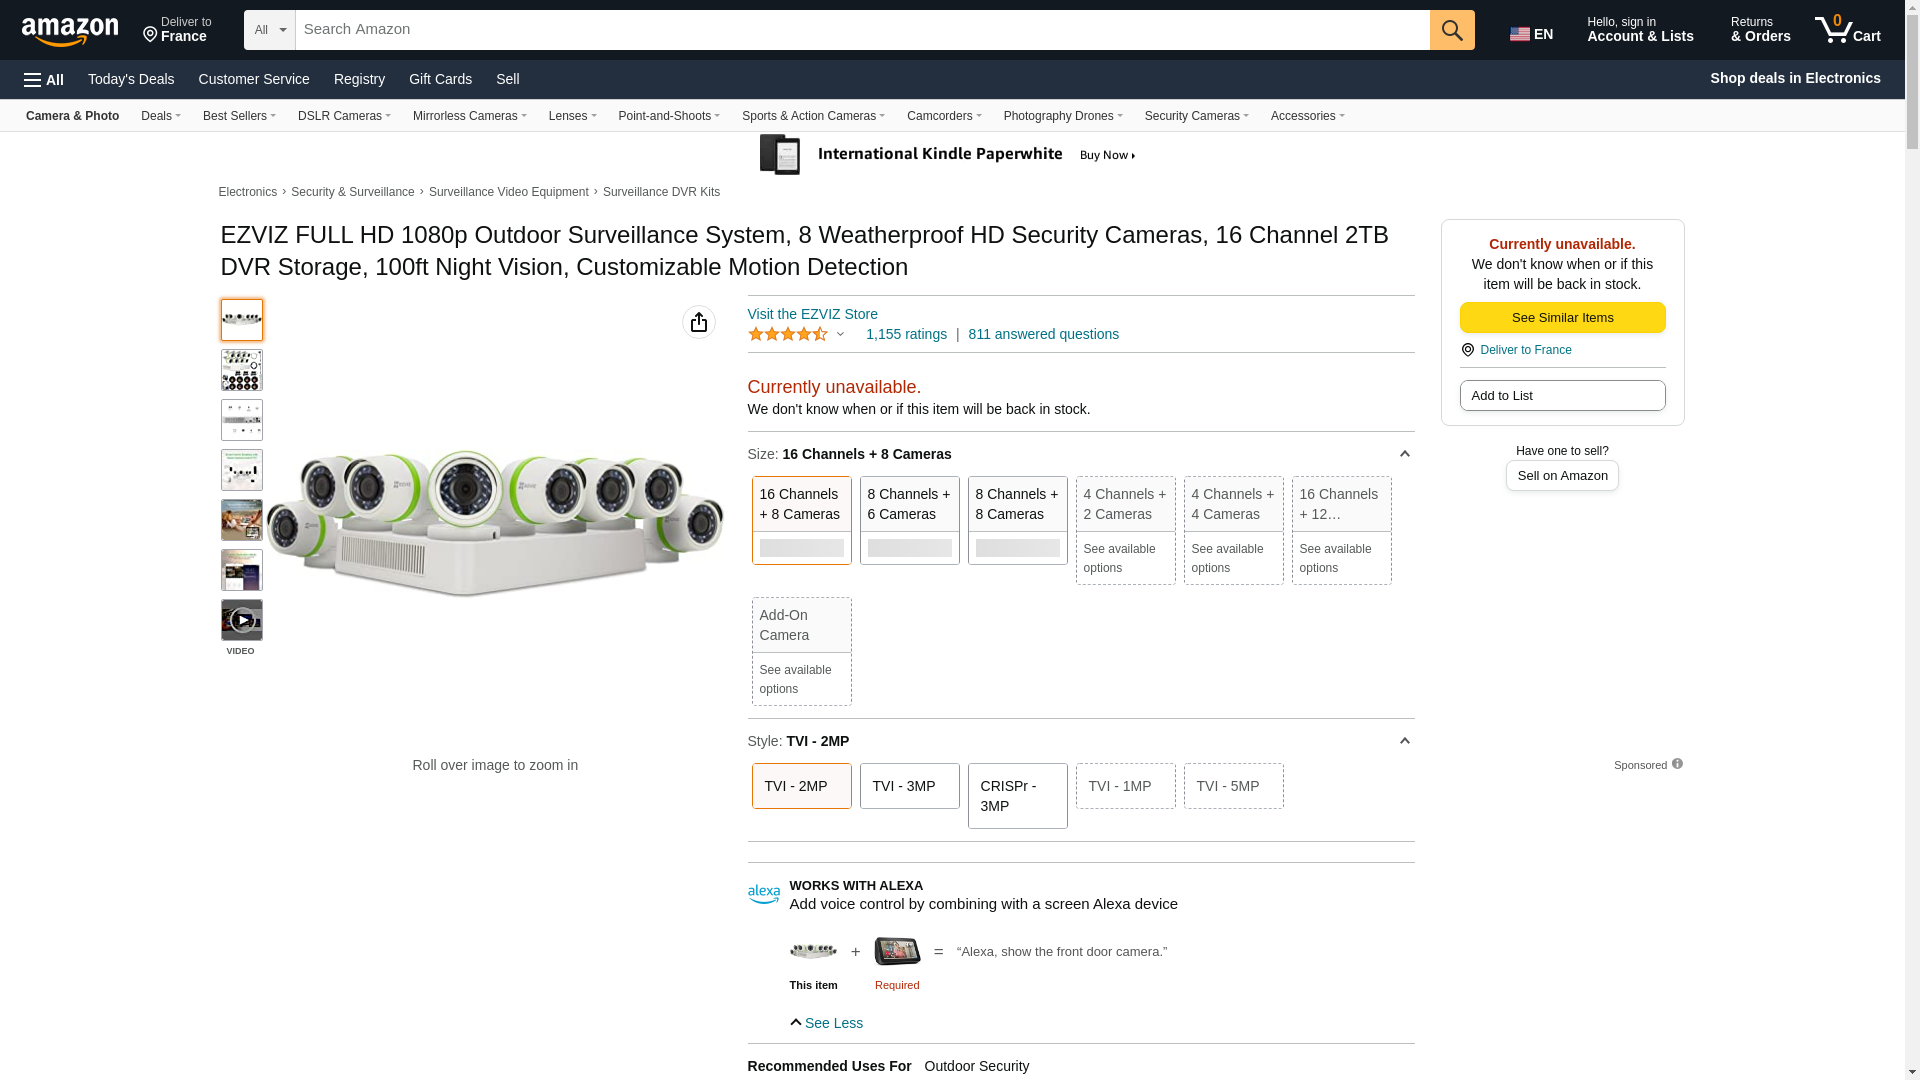Click the search magnifier button
Screen dimensions: 1920x1080
[x=1451, y=30]
